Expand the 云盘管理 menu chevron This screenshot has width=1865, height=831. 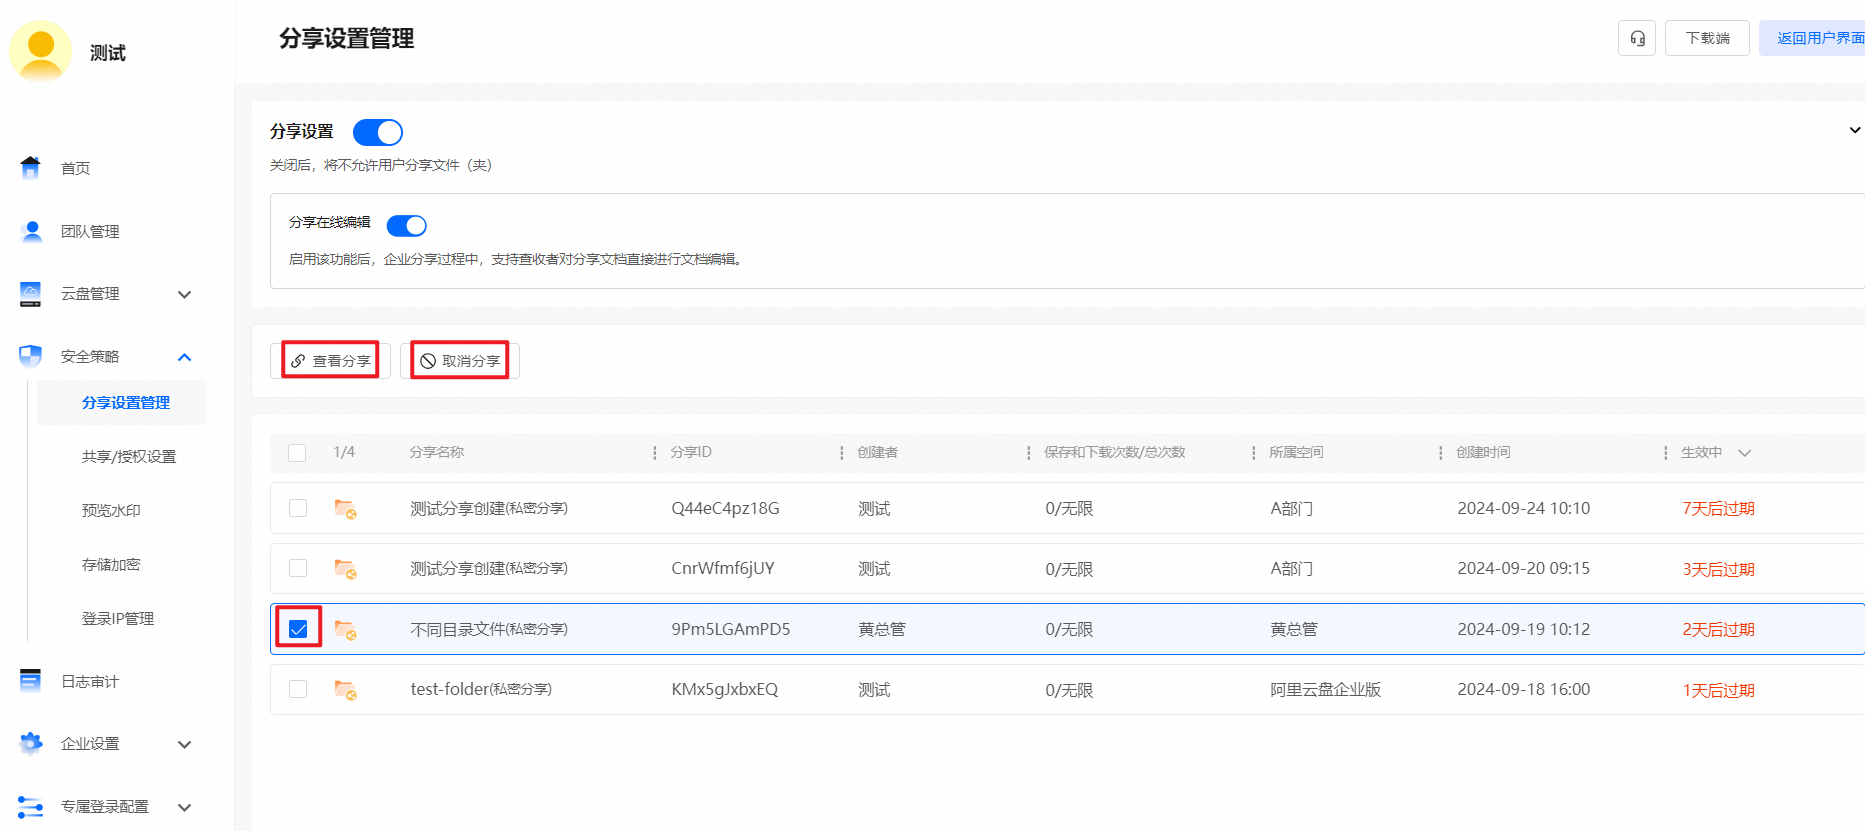(x=184, y=294)
